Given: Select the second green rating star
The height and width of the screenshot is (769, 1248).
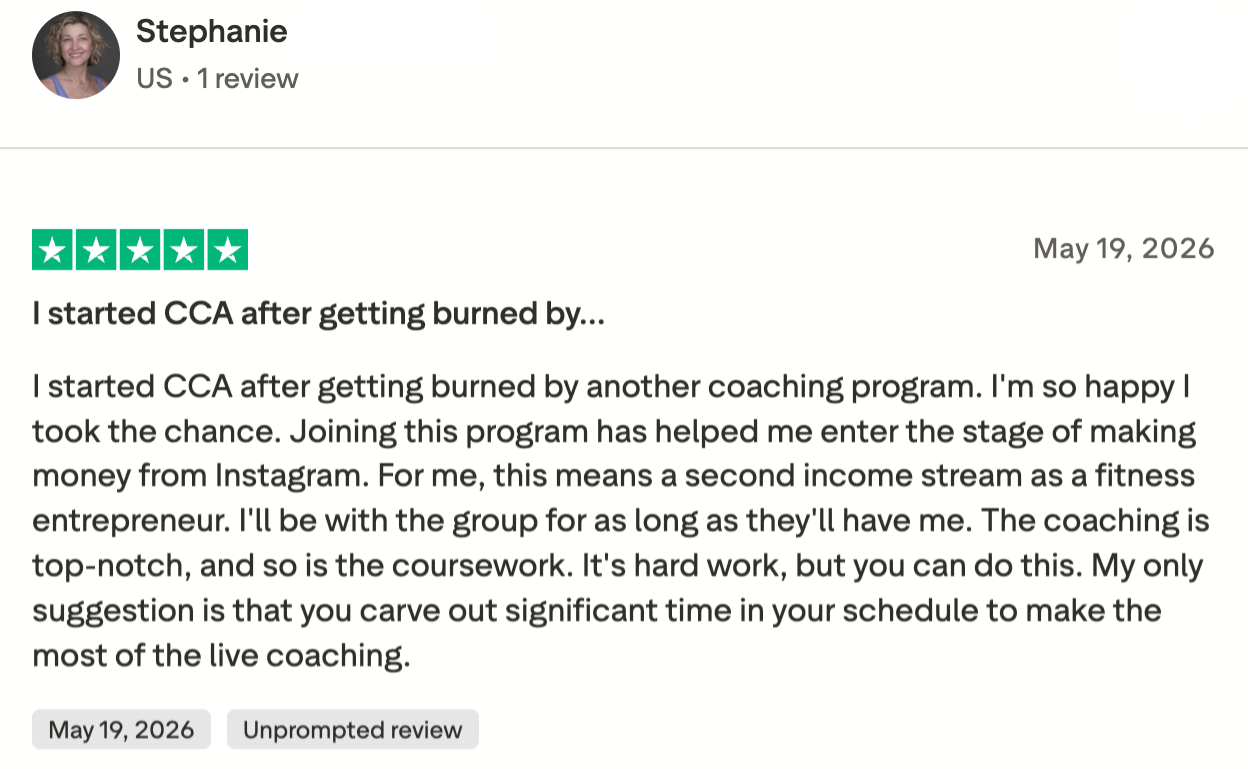Looking at the screenshot, I should tap(96, 250).
